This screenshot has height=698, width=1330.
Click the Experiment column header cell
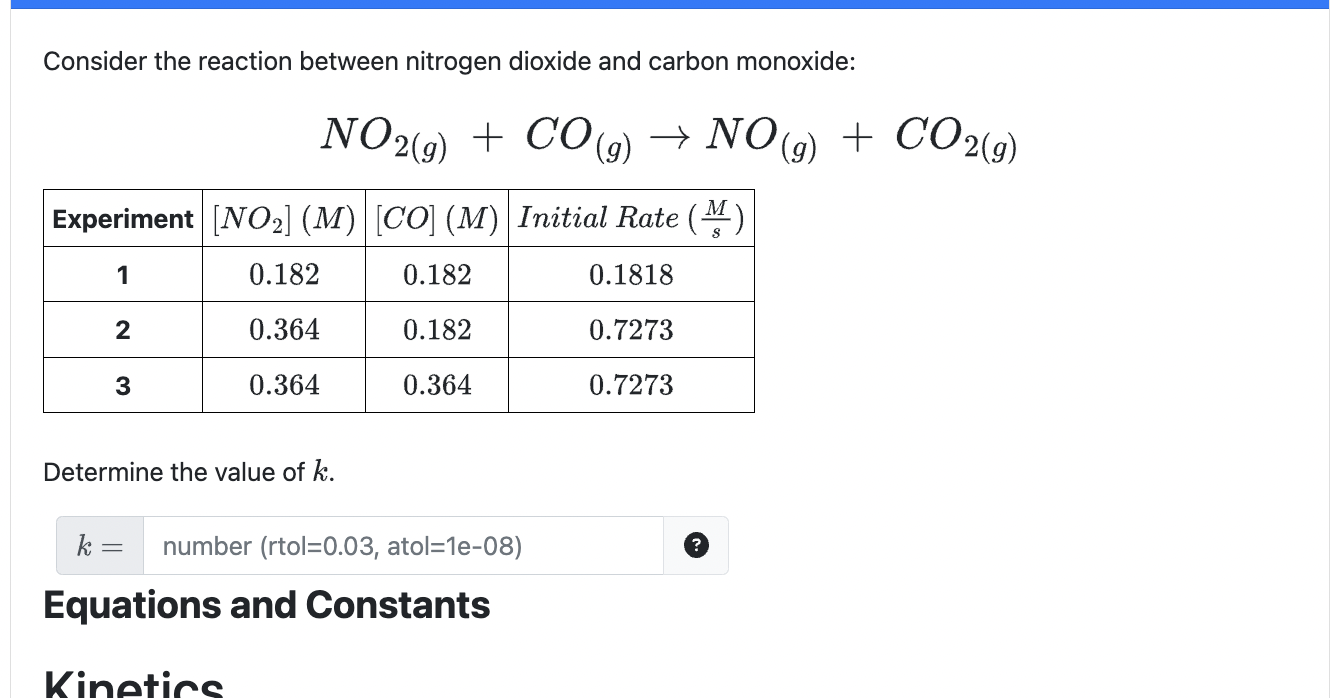[122, 218]
